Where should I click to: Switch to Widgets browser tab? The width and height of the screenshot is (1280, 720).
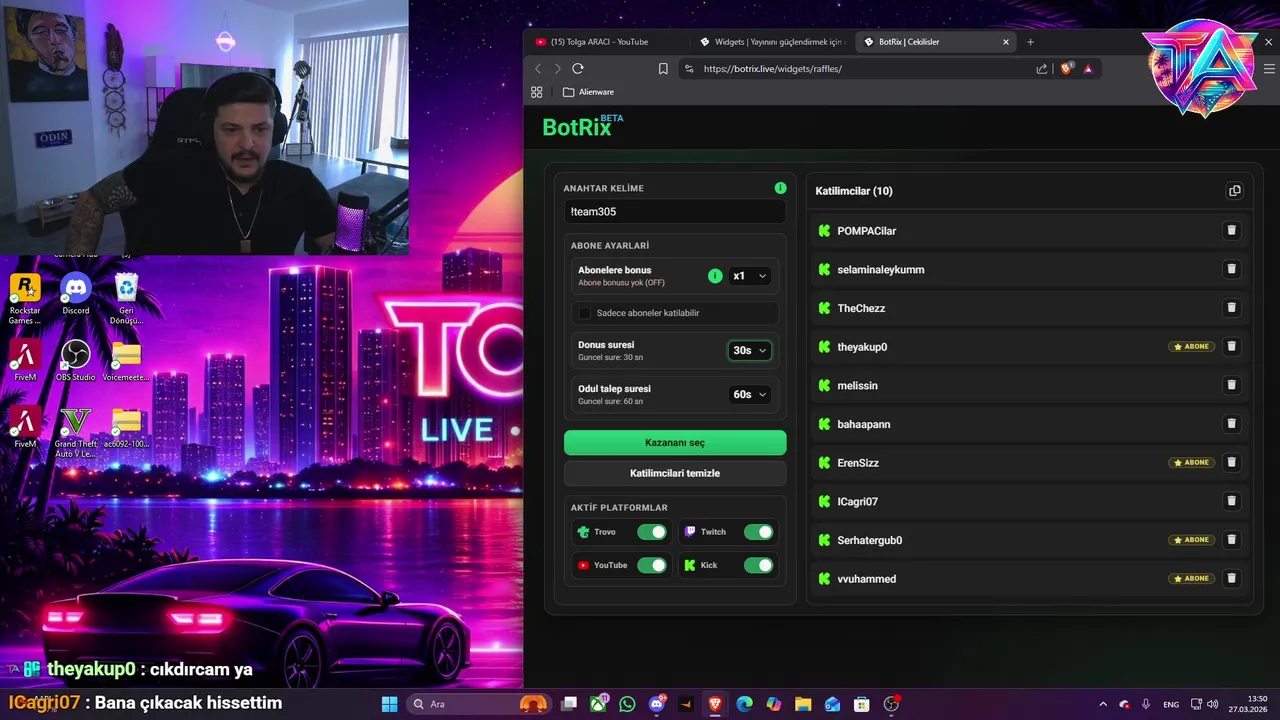(770, 42)
